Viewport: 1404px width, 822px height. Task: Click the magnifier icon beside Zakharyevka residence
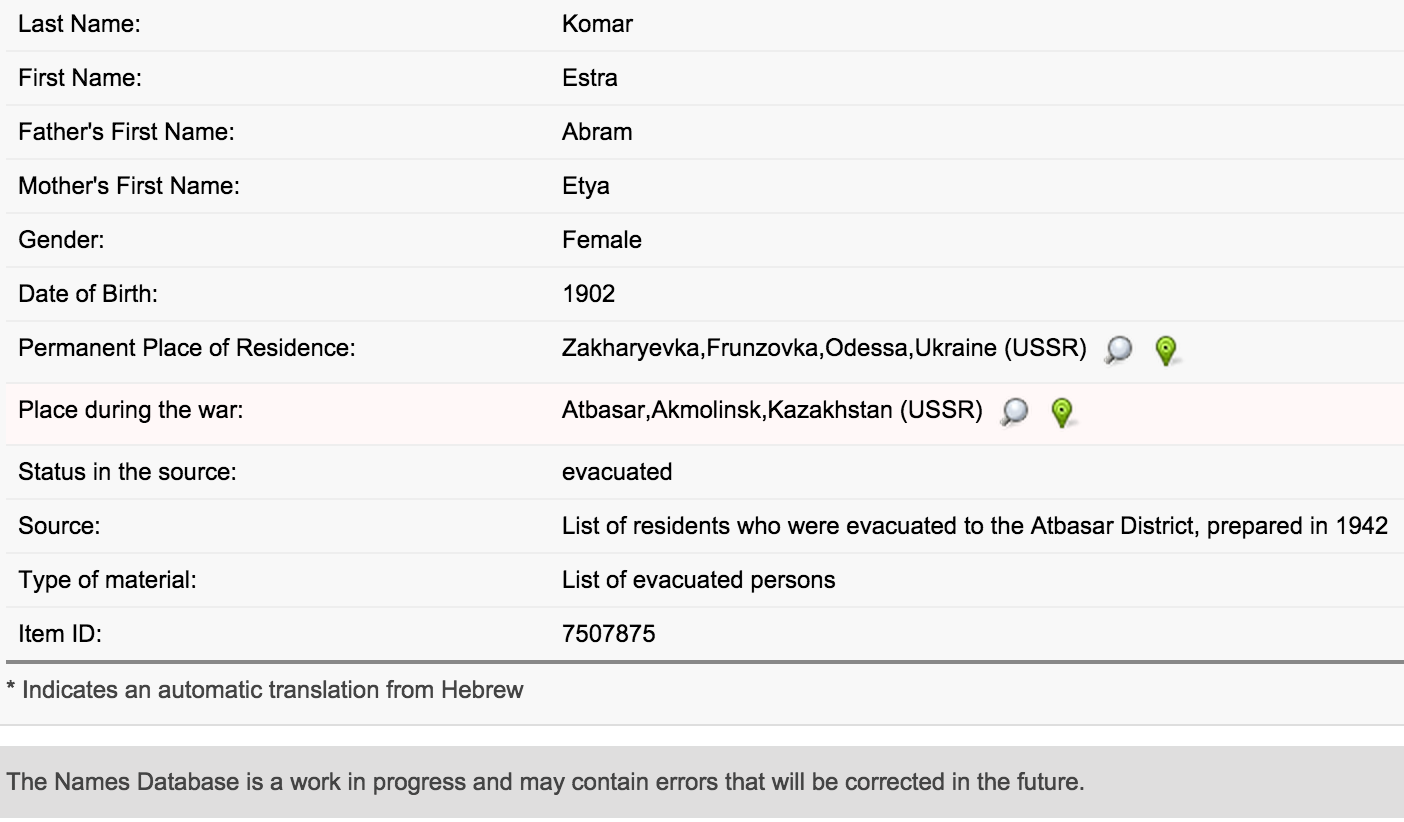point(1119,349)
